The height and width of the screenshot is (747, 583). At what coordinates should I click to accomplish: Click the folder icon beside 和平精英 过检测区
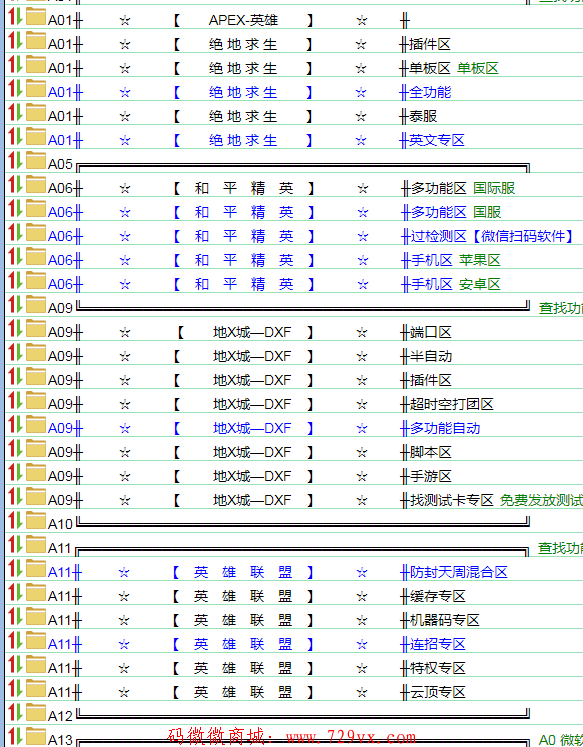[35, 232]
